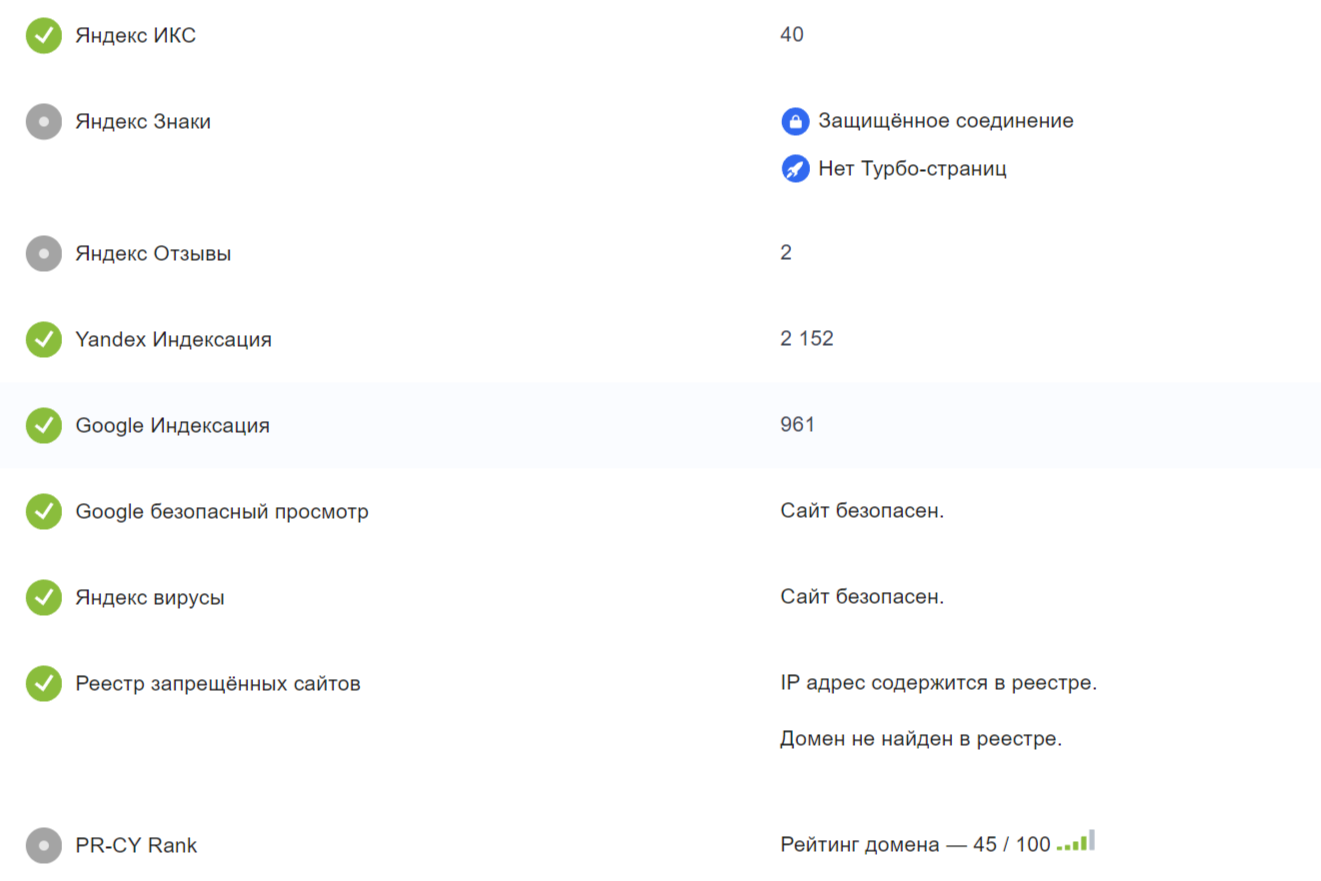Click the blue rocket Турбо-страниц icon
The height and width of the screenshot is (881, 1321).
(x=795, y=169)
